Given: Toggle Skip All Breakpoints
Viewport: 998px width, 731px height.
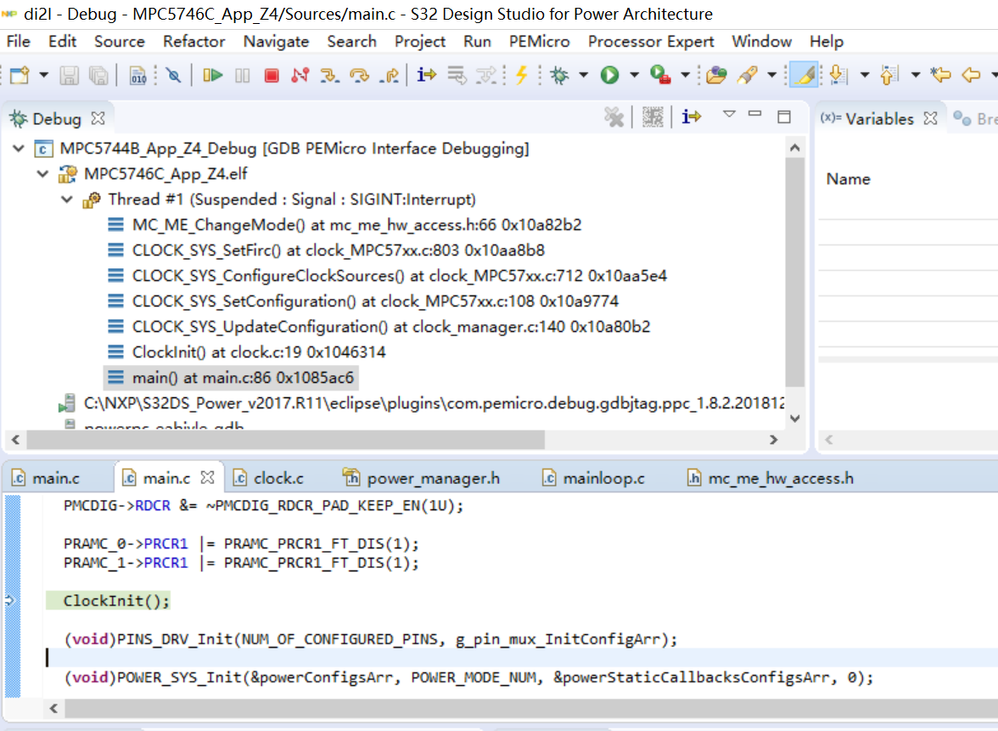Looking at the screenshot, I should coord(173,76).
